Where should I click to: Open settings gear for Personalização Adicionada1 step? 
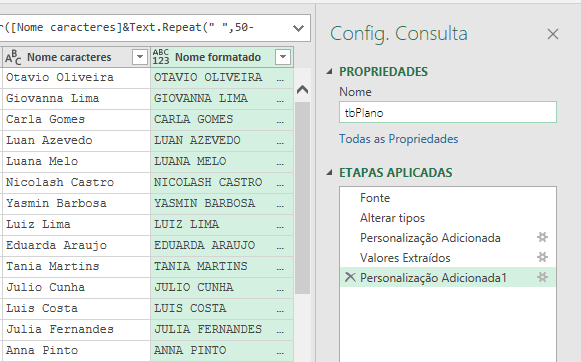[542, 277]
